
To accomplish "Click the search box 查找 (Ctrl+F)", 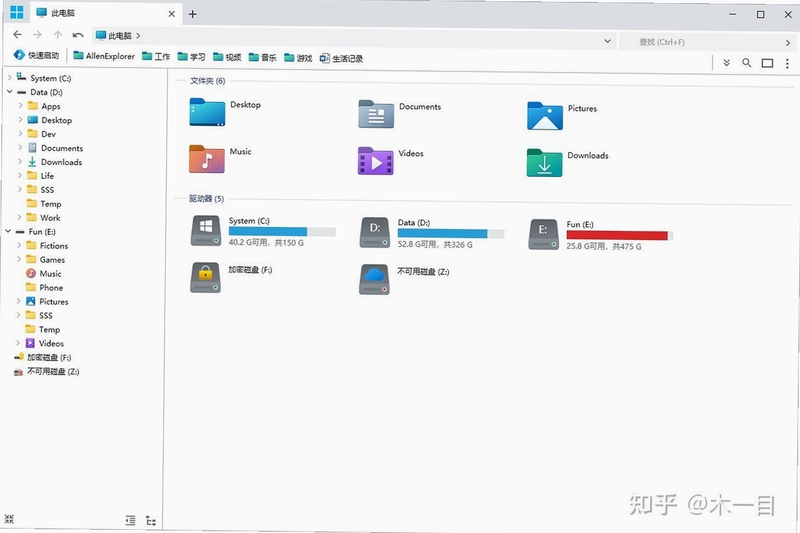I will pos(700,42).
